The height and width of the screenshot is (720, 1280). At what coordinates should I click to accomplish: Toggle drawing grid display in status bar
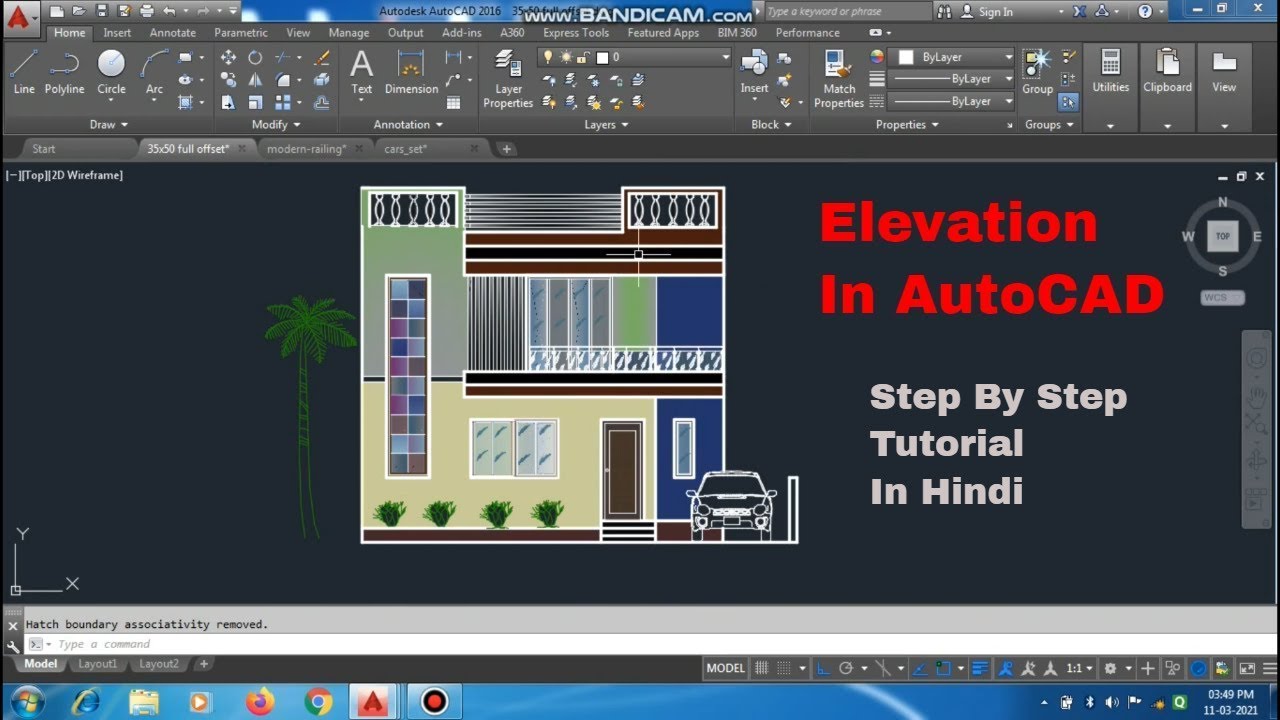coord(762,668)
